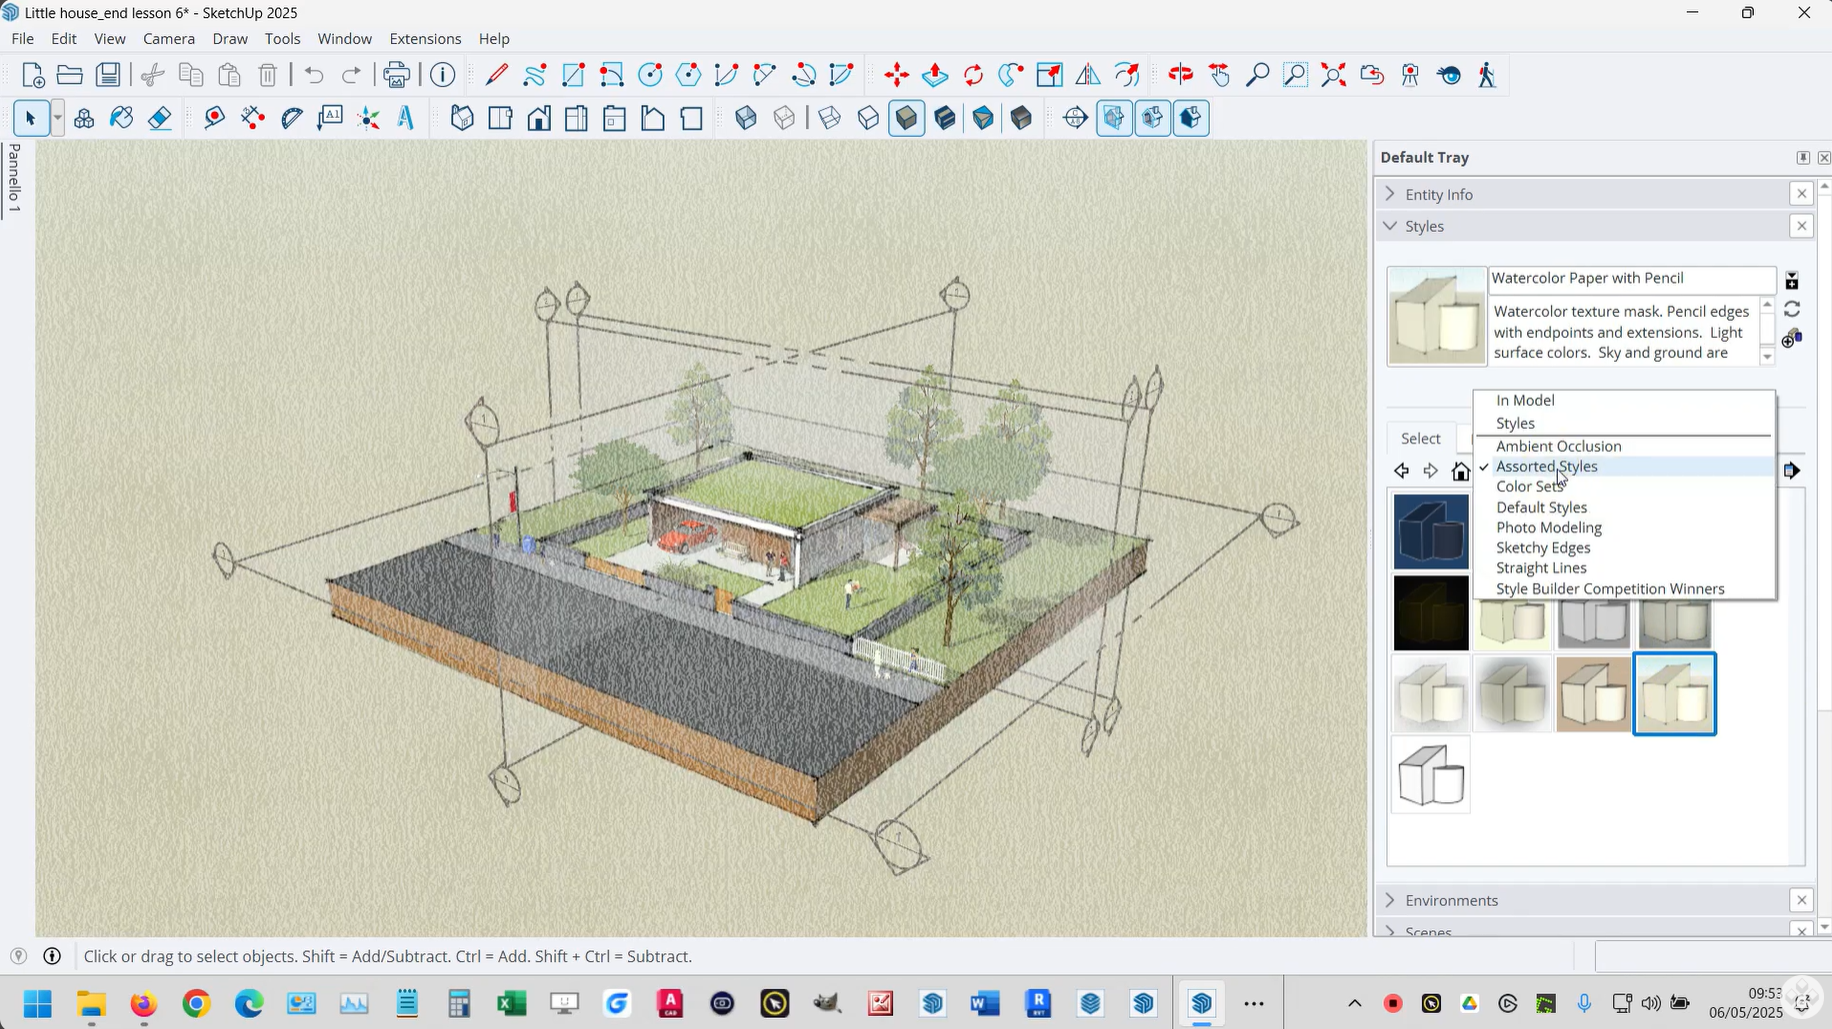The width and height of the screenshot is (1832, 1029).
Task: Open the Camera menu
Action: (169, 38)
